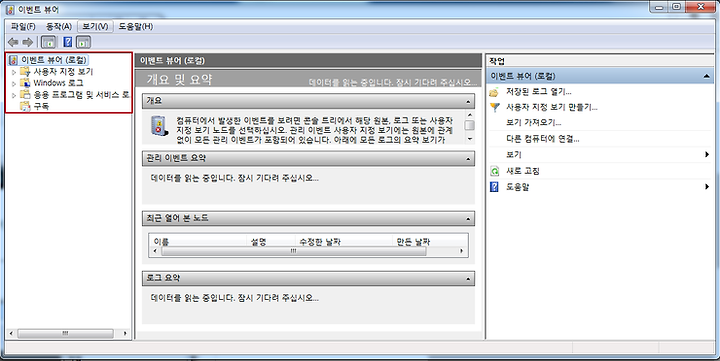Click 사용자 지정 보기 만들기... action
The height and width of the screenshot is (361, 720).
pos(551,107)
